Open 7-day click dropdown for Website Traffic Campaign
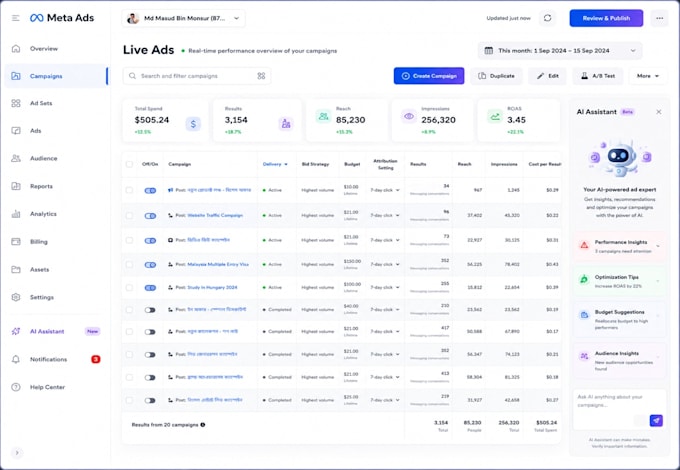Image resolution: width=680 pixels, height=470 pixels. point(385,215)
